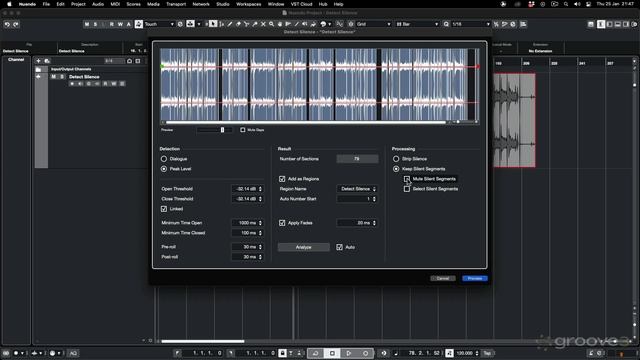Viewport: 640px width, 360px height.
Task: Click the project horizontal scrollbar thumb
Action: (203, 341)
